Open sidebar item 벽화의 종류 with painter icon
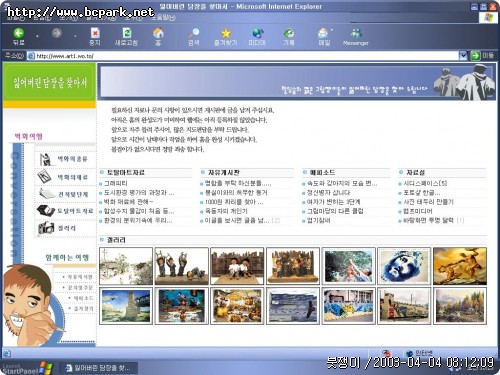500x375 pixels. tap(64, 159)
